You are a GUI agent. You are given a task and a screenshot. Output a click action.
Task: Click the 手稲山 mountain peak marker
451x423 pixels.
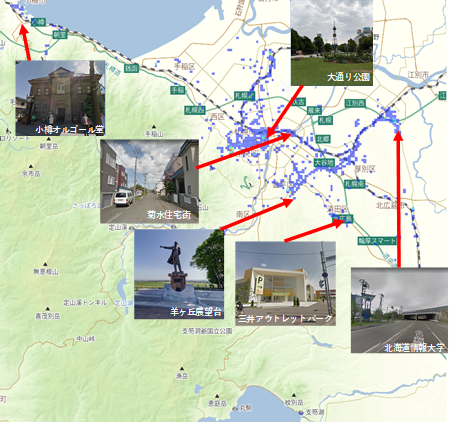(x=154, y=127)
